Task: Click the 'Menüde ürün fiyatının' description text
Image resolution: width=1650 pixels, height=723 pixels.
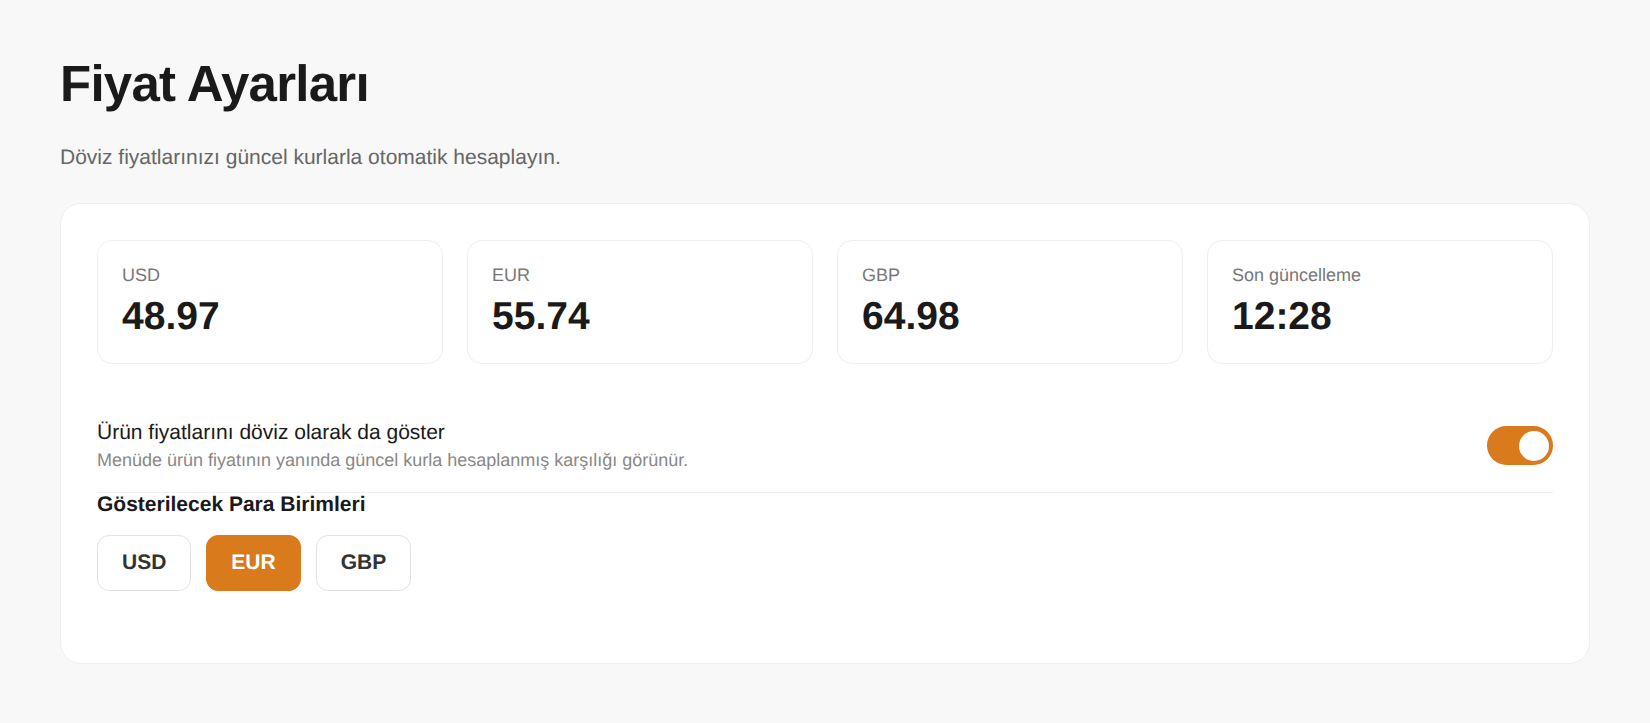Action: coord(392,460)
